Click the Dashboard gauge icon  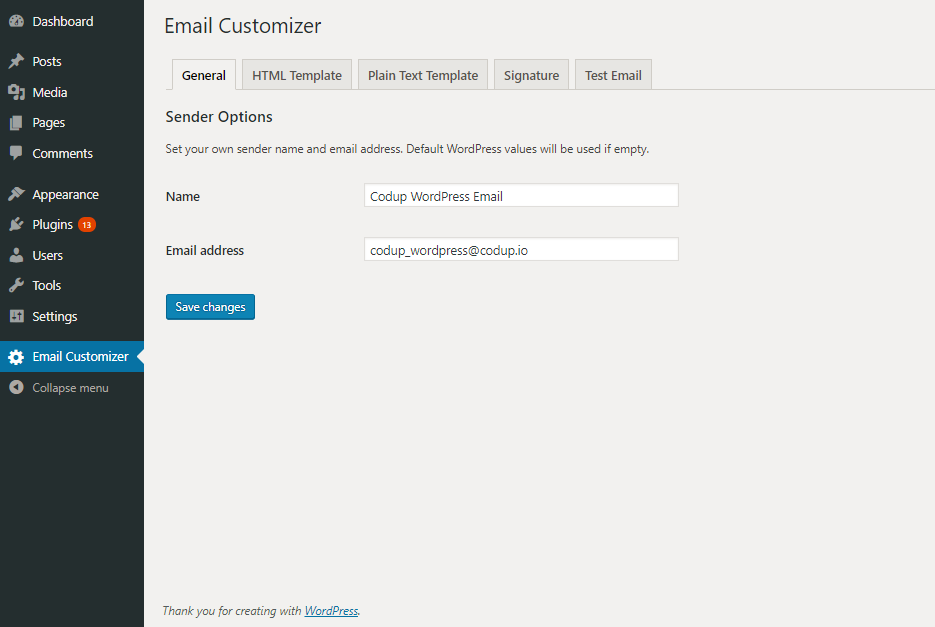pyautogui.click(x=16, y=21)
